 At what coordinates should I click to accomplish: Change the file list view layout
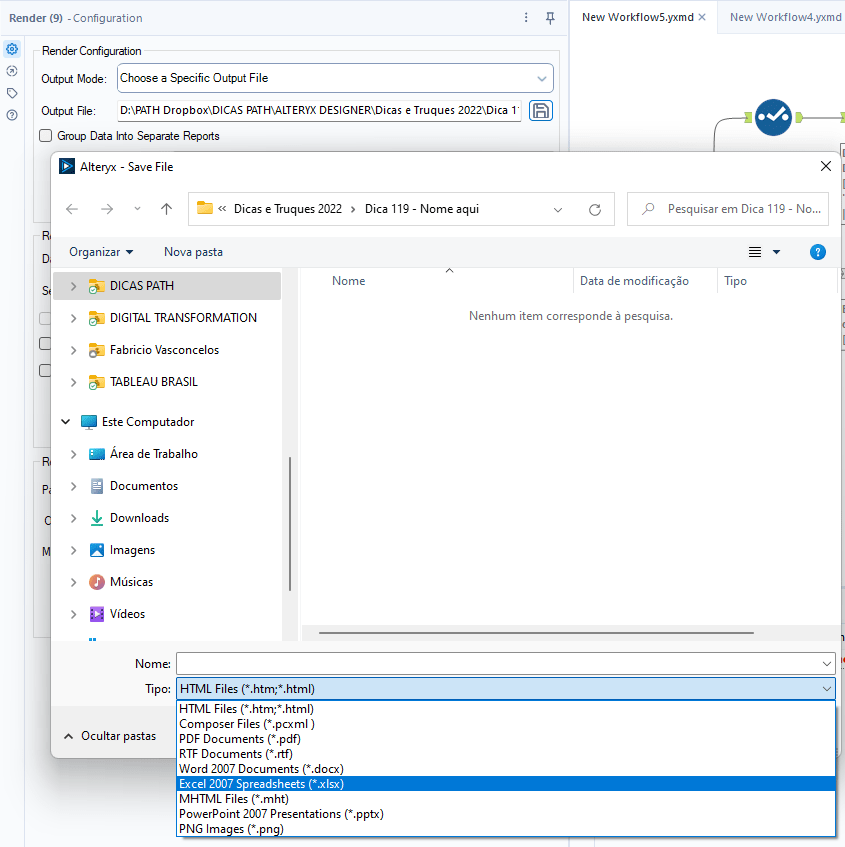point(755,252)
